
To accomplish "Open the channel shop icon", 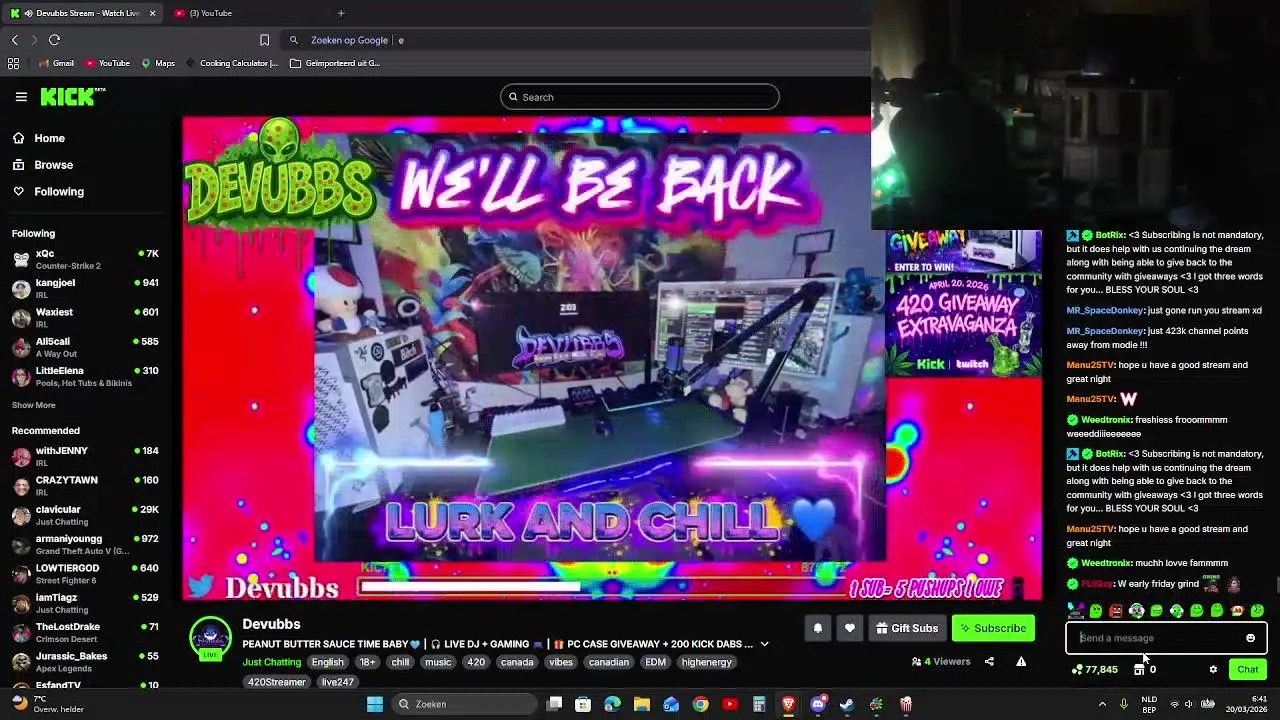I will click(x=1139, y=670).
